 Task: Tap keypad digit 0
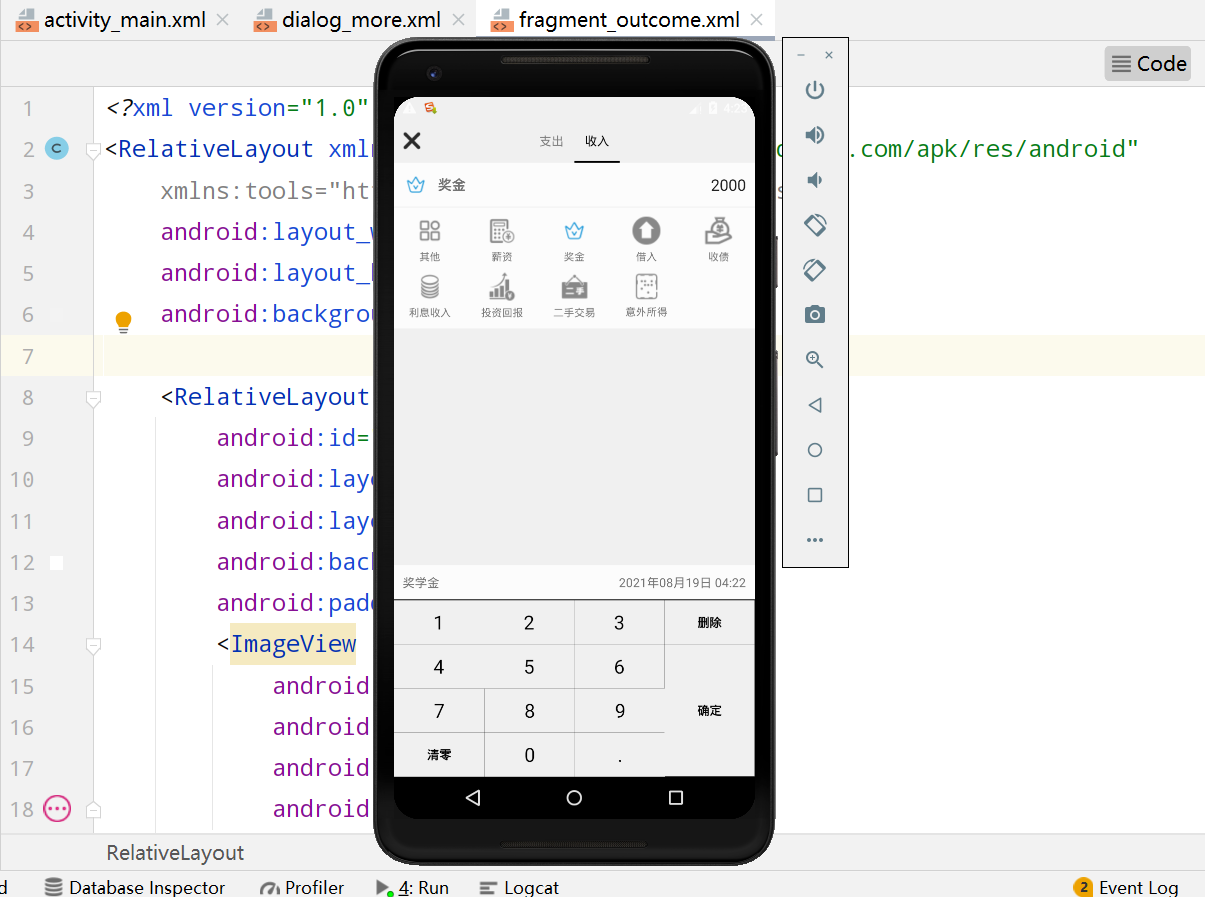point(529,755)
